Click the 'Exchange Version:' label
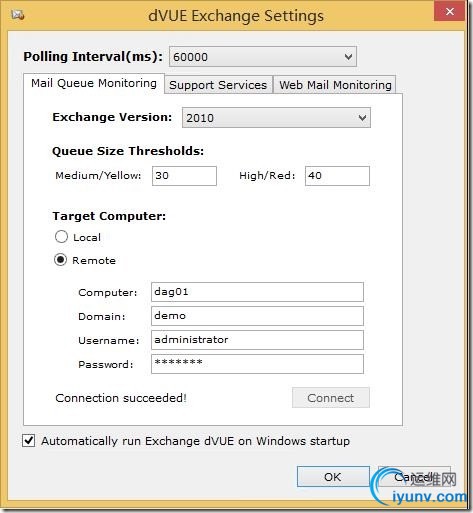The image size is (473, 513). pos(112,117)
